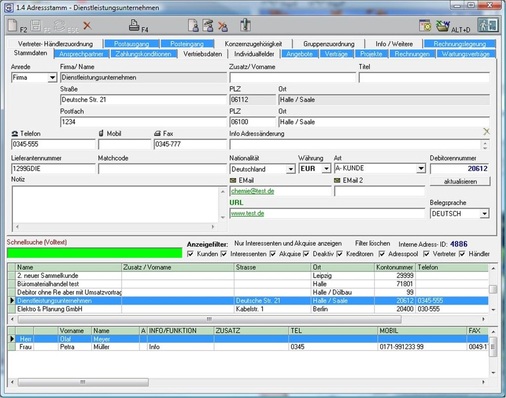Switch to the Ansprechpartner tab

pos(81,54)
